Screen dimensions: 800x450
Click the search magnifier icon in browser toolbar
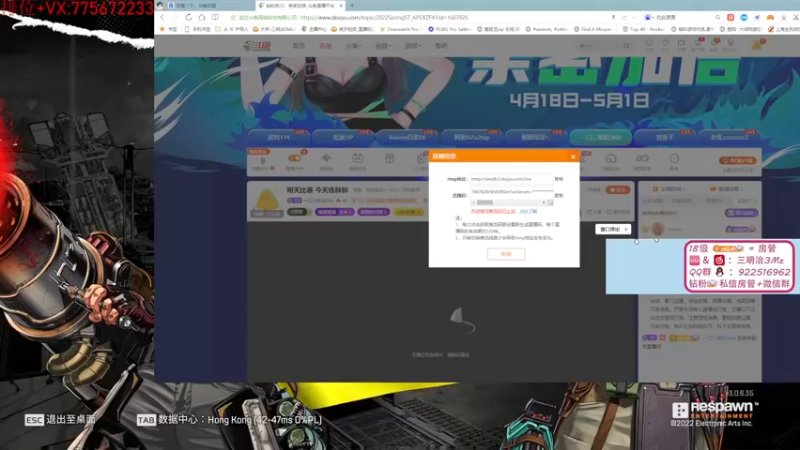[x=718, y=17]
